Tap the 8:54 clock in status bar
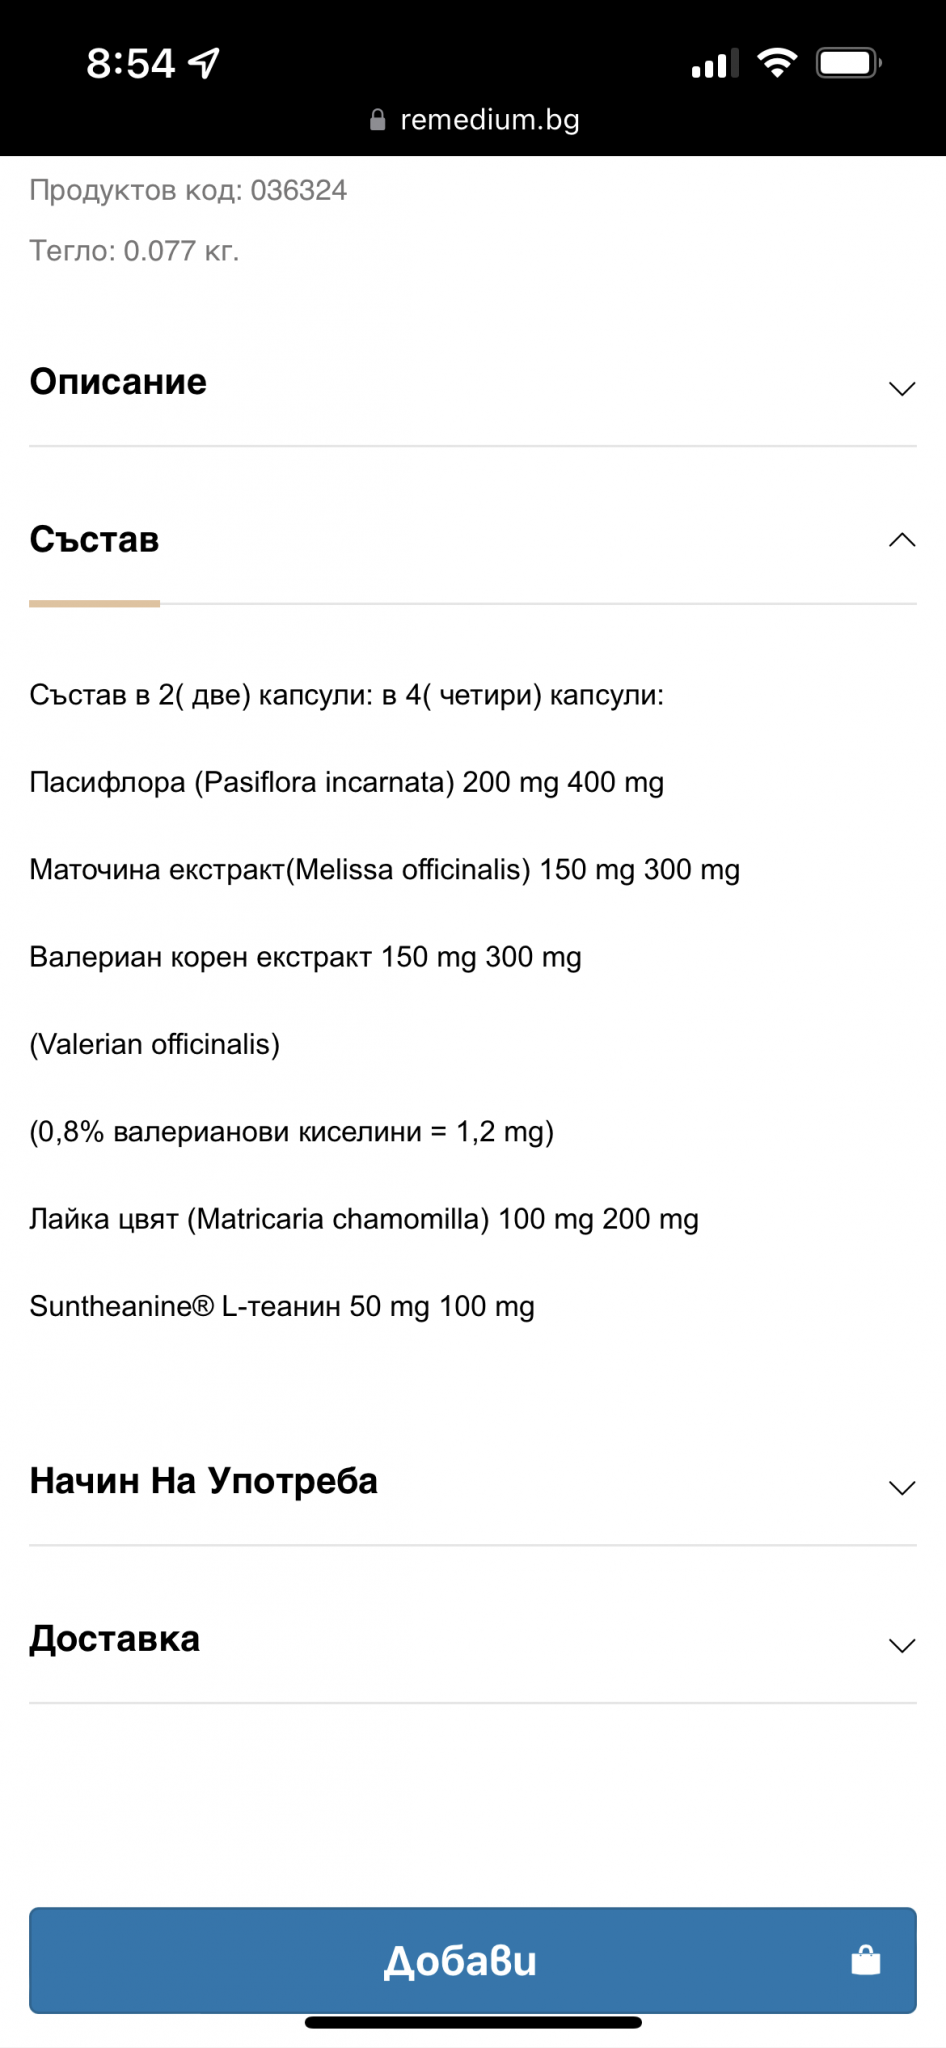Image resolution: width=946 pixels, height=2048 pixels. tap(130, 64)
